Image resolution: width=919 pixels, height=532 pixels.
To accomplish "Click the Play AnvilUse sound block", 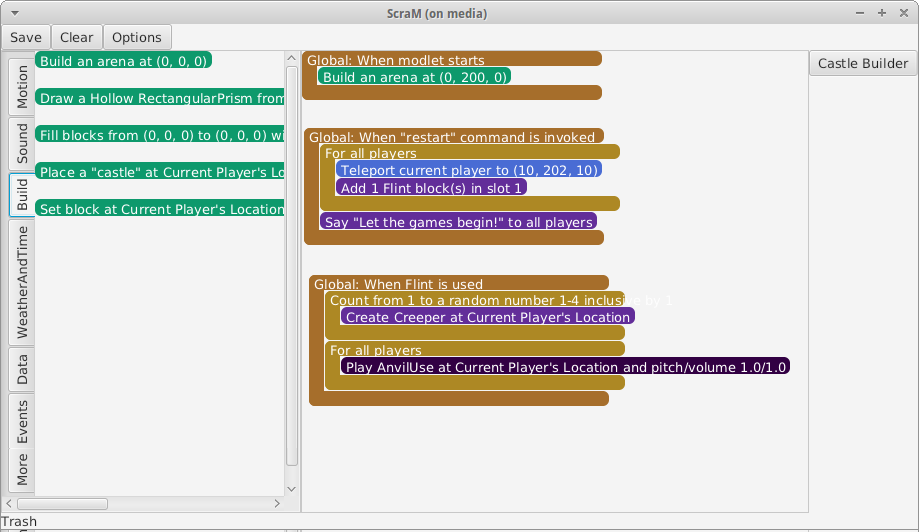I will pos(565,367).
